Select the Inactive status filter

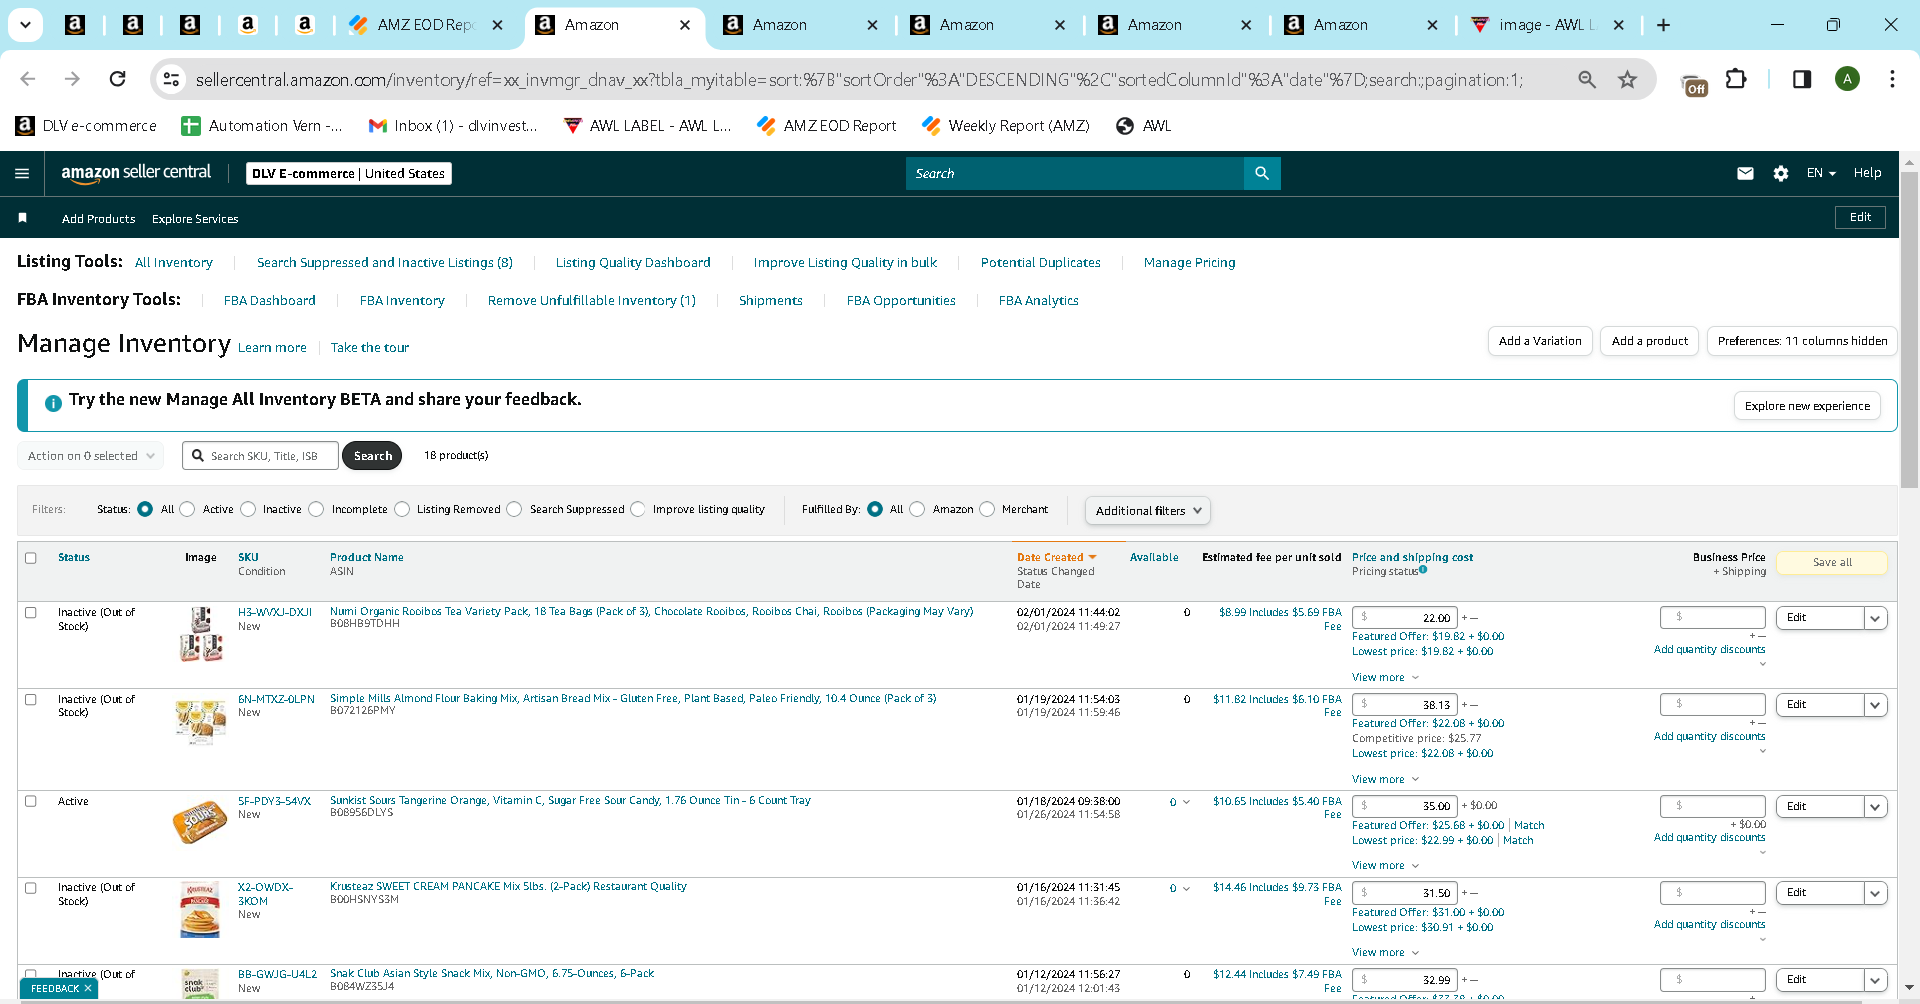point(248,509)
